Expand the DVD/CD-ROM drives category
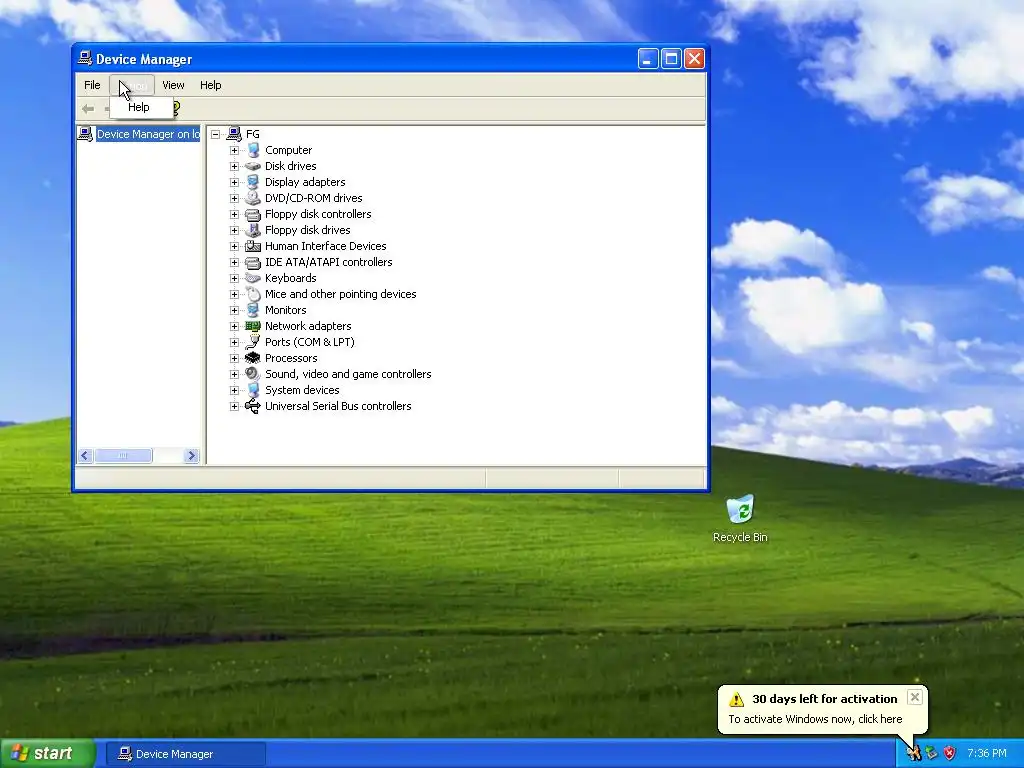The width and height of the screenshot is (1024, 768). pyautogui.click(x=234, y=198)
